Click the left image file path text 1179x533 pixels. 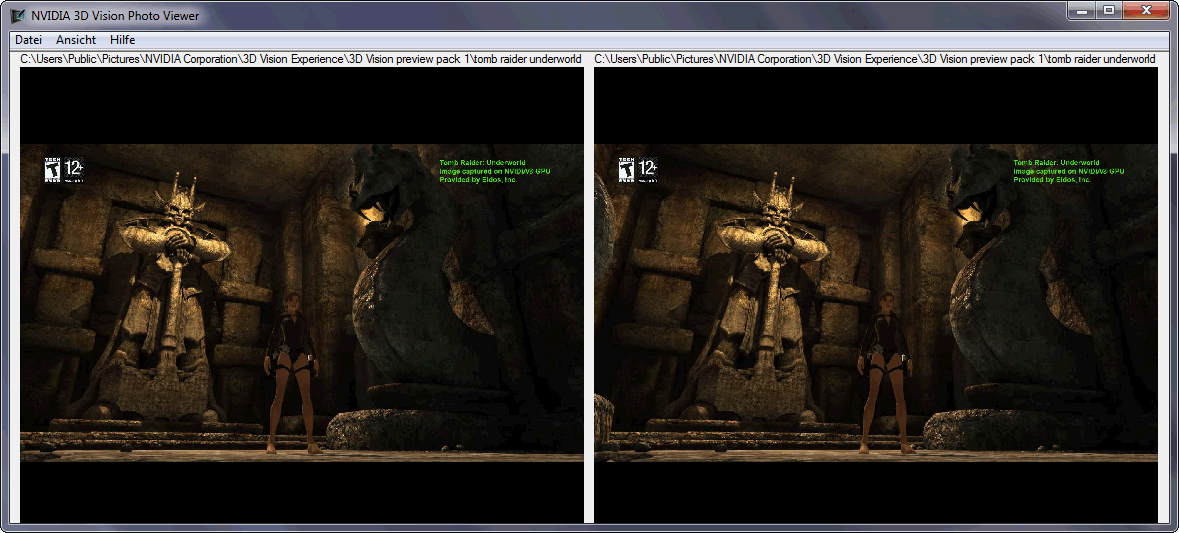pyautogui.click(x=301, y=59)
